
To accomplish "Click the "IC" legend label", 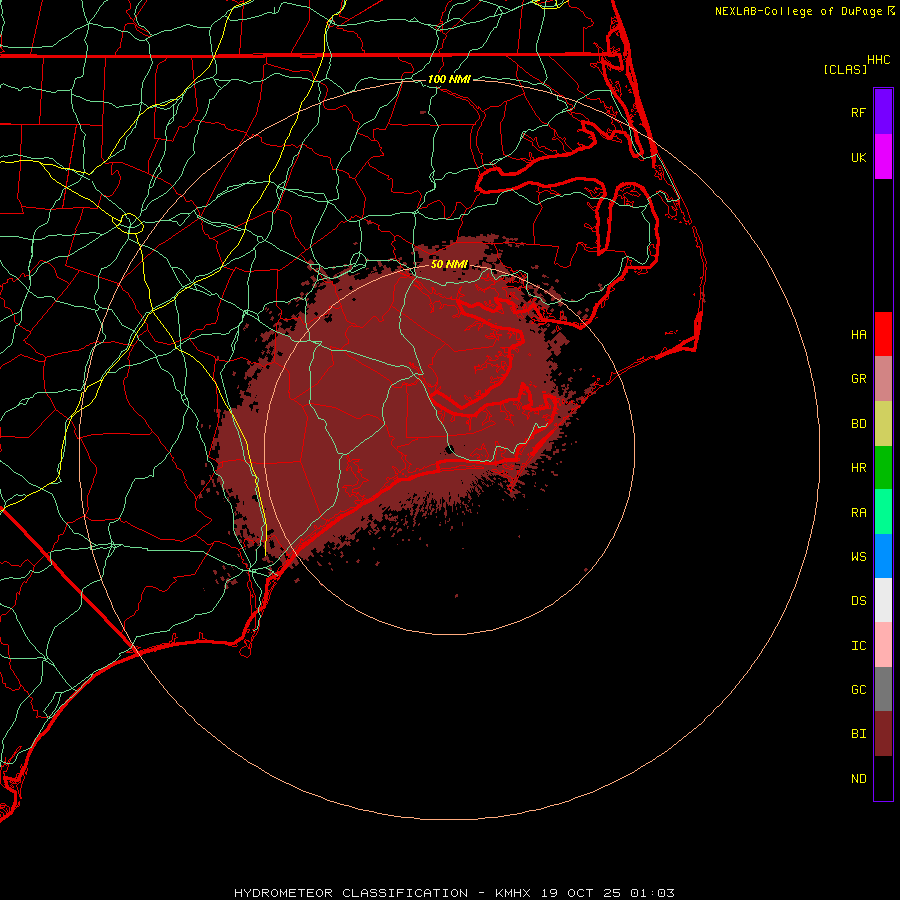I will tap(859, 646).
